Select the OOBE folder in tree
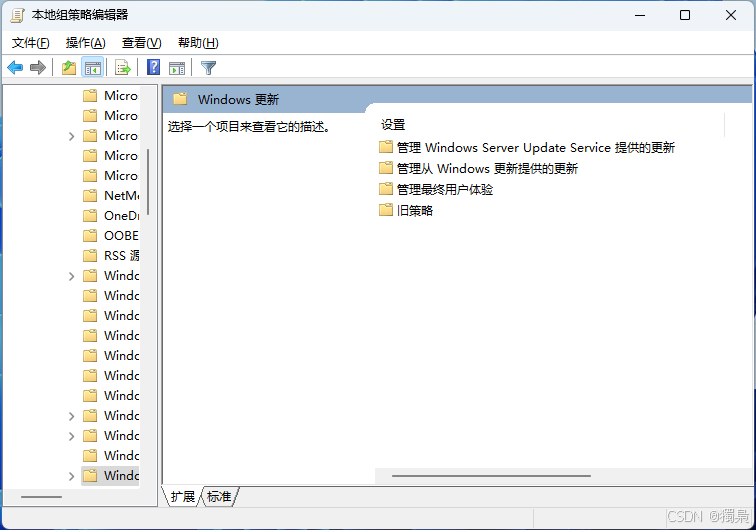 pos(110,235)
